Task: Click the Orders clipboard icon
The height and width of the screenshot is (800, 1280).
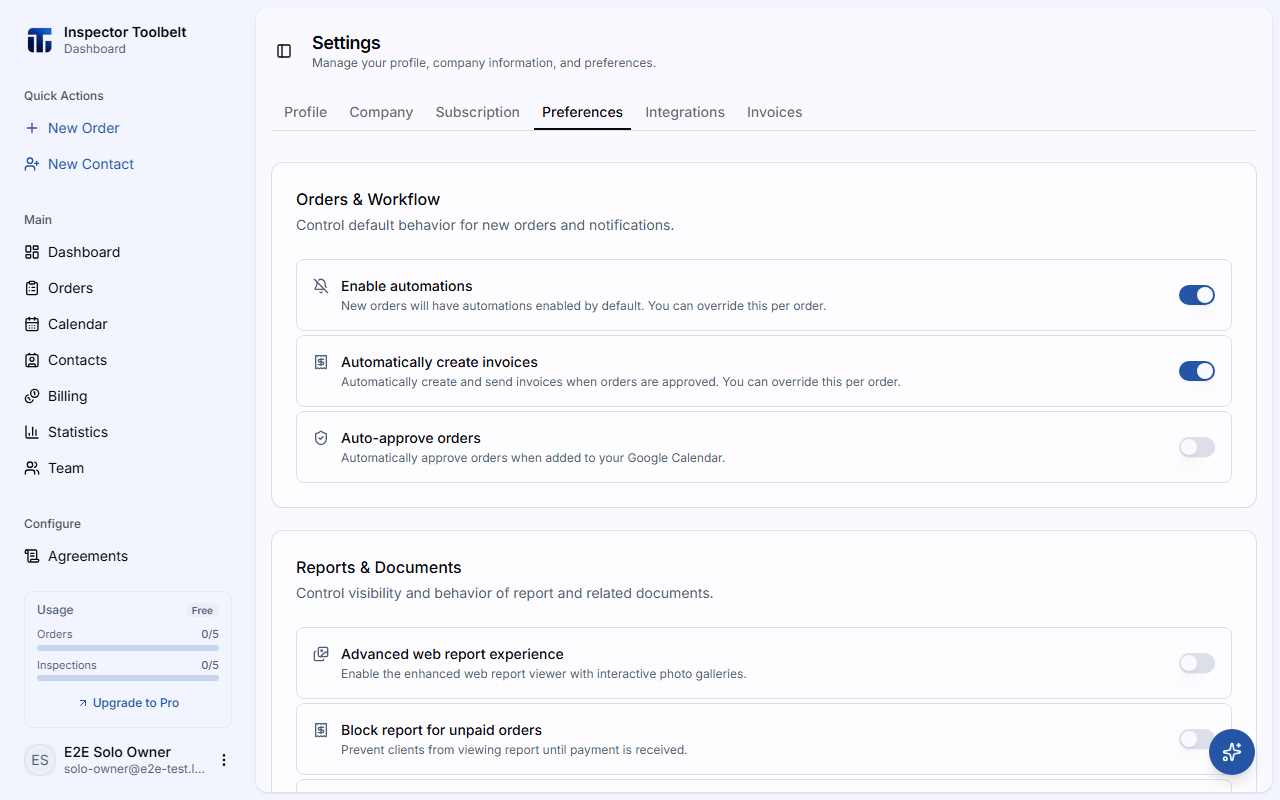Action: pos(32,288)
